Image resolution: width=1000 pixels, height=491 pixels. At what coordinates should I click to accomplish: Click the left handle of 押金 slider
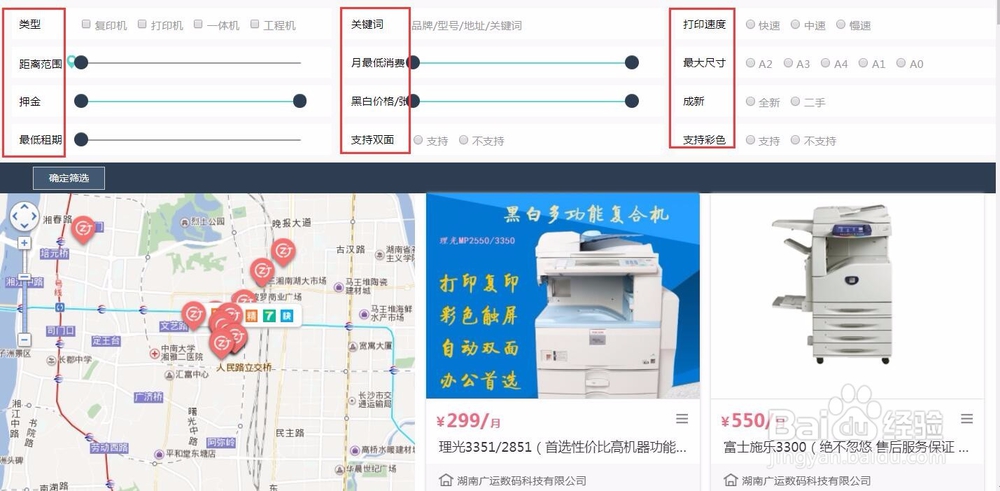pyautogui.click(x=81, y=101)
